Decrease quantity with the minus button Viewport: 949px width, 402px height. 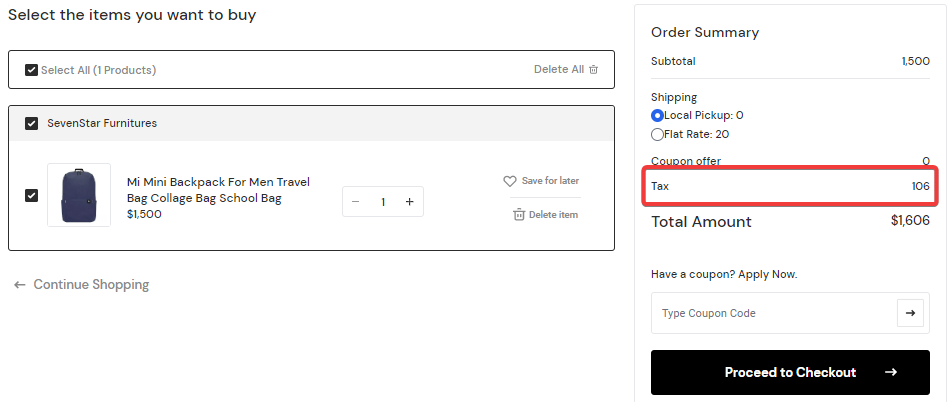[x=357, y=202]
